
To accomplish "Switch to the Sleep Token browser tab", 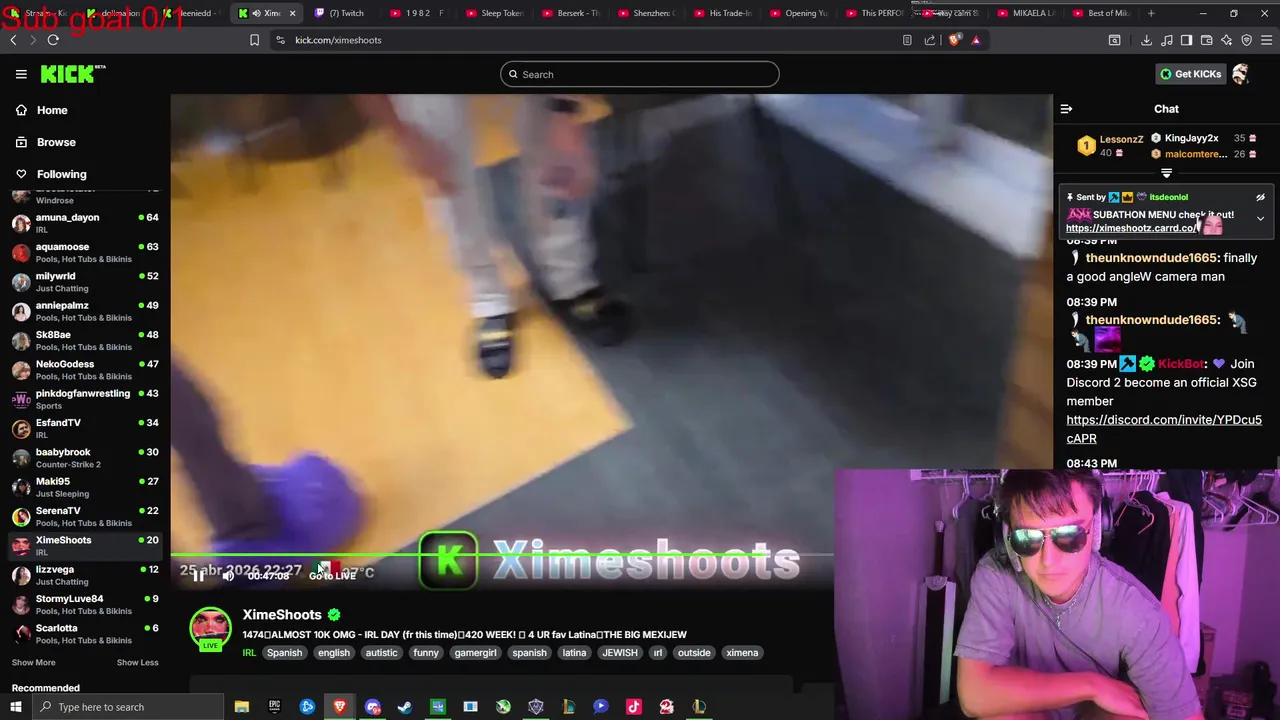I will point(495,13).
